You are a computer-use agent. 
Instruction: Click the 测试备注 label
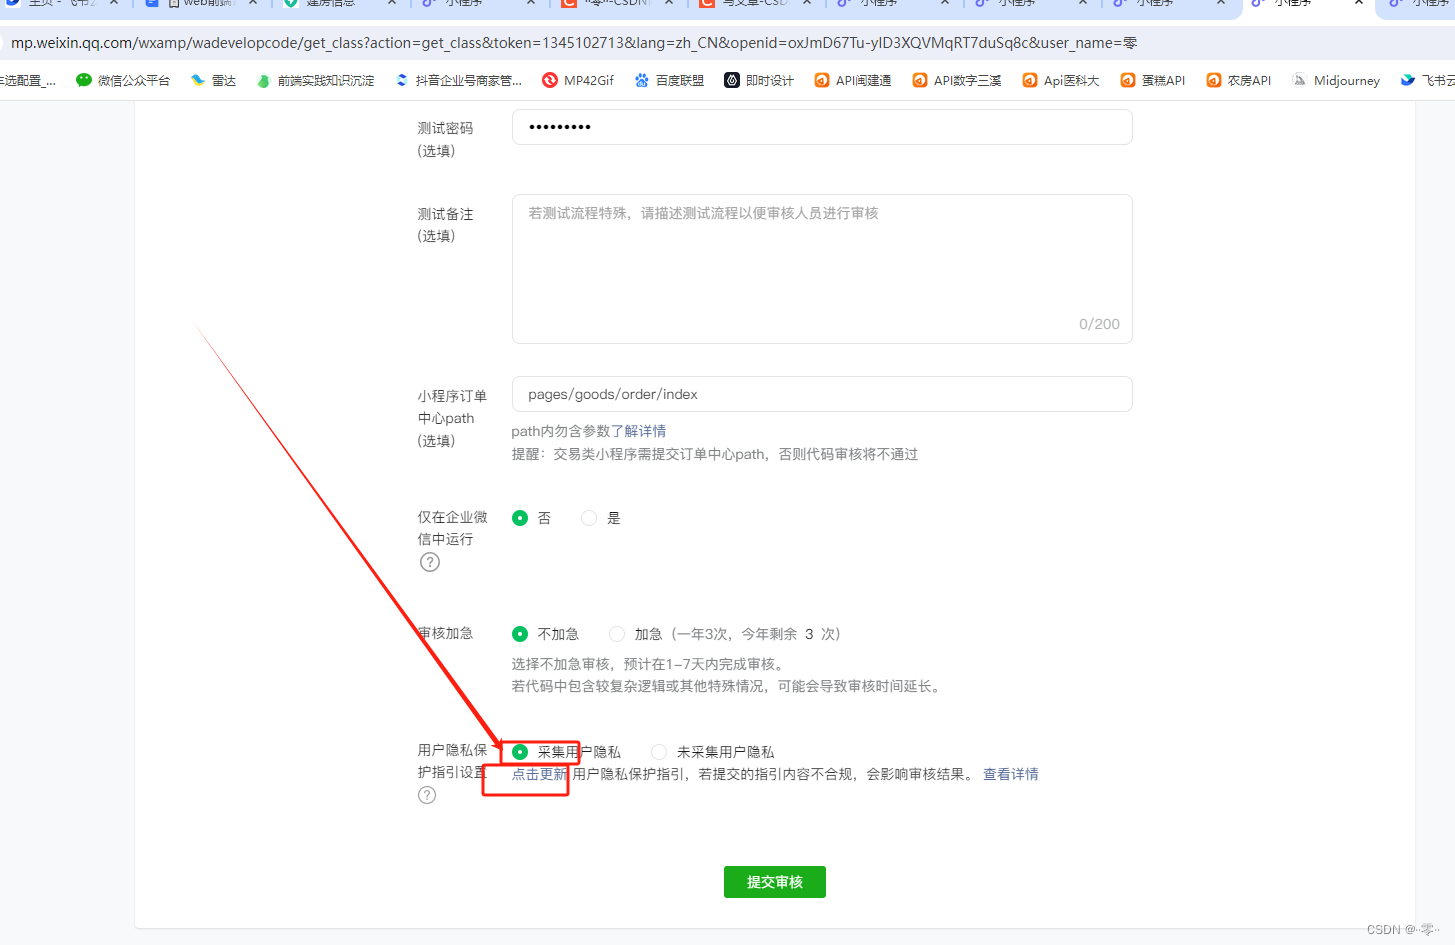(x=446, y=214)
